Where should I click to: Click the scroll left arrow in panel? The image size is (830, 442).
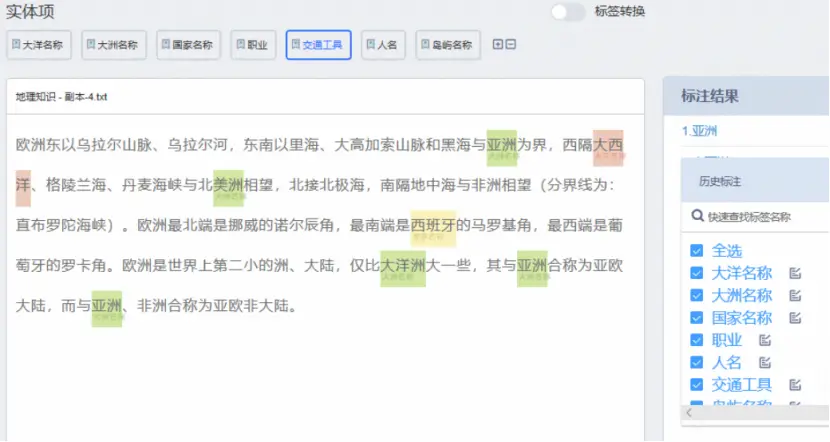(689, 413)
